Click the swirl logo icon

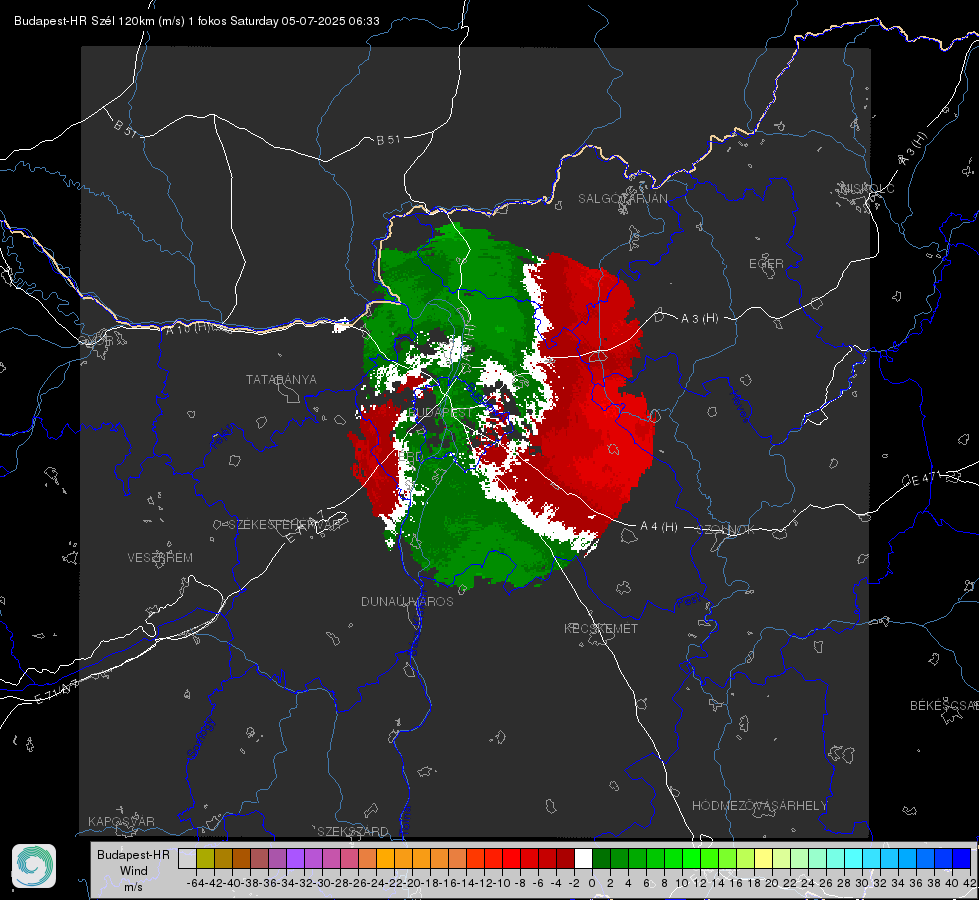click(x=34, y=866)
